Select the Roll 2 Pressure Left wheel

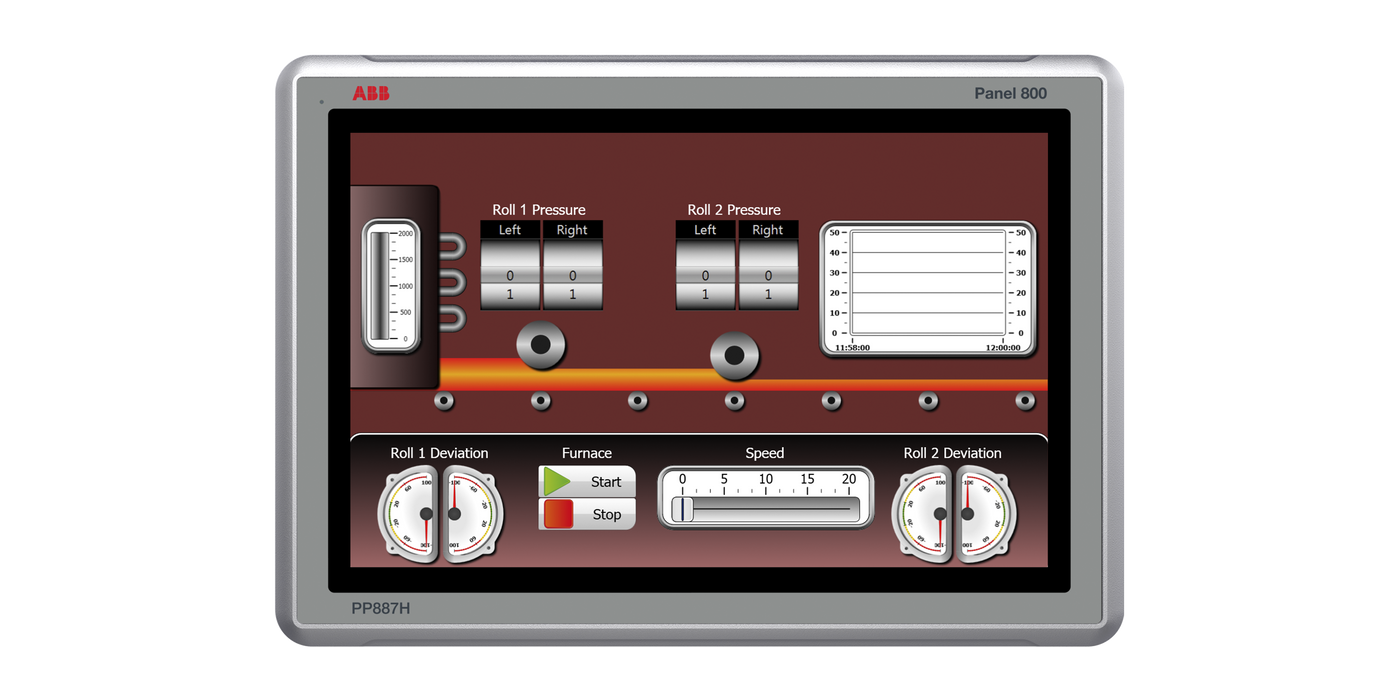pos(705,275)
